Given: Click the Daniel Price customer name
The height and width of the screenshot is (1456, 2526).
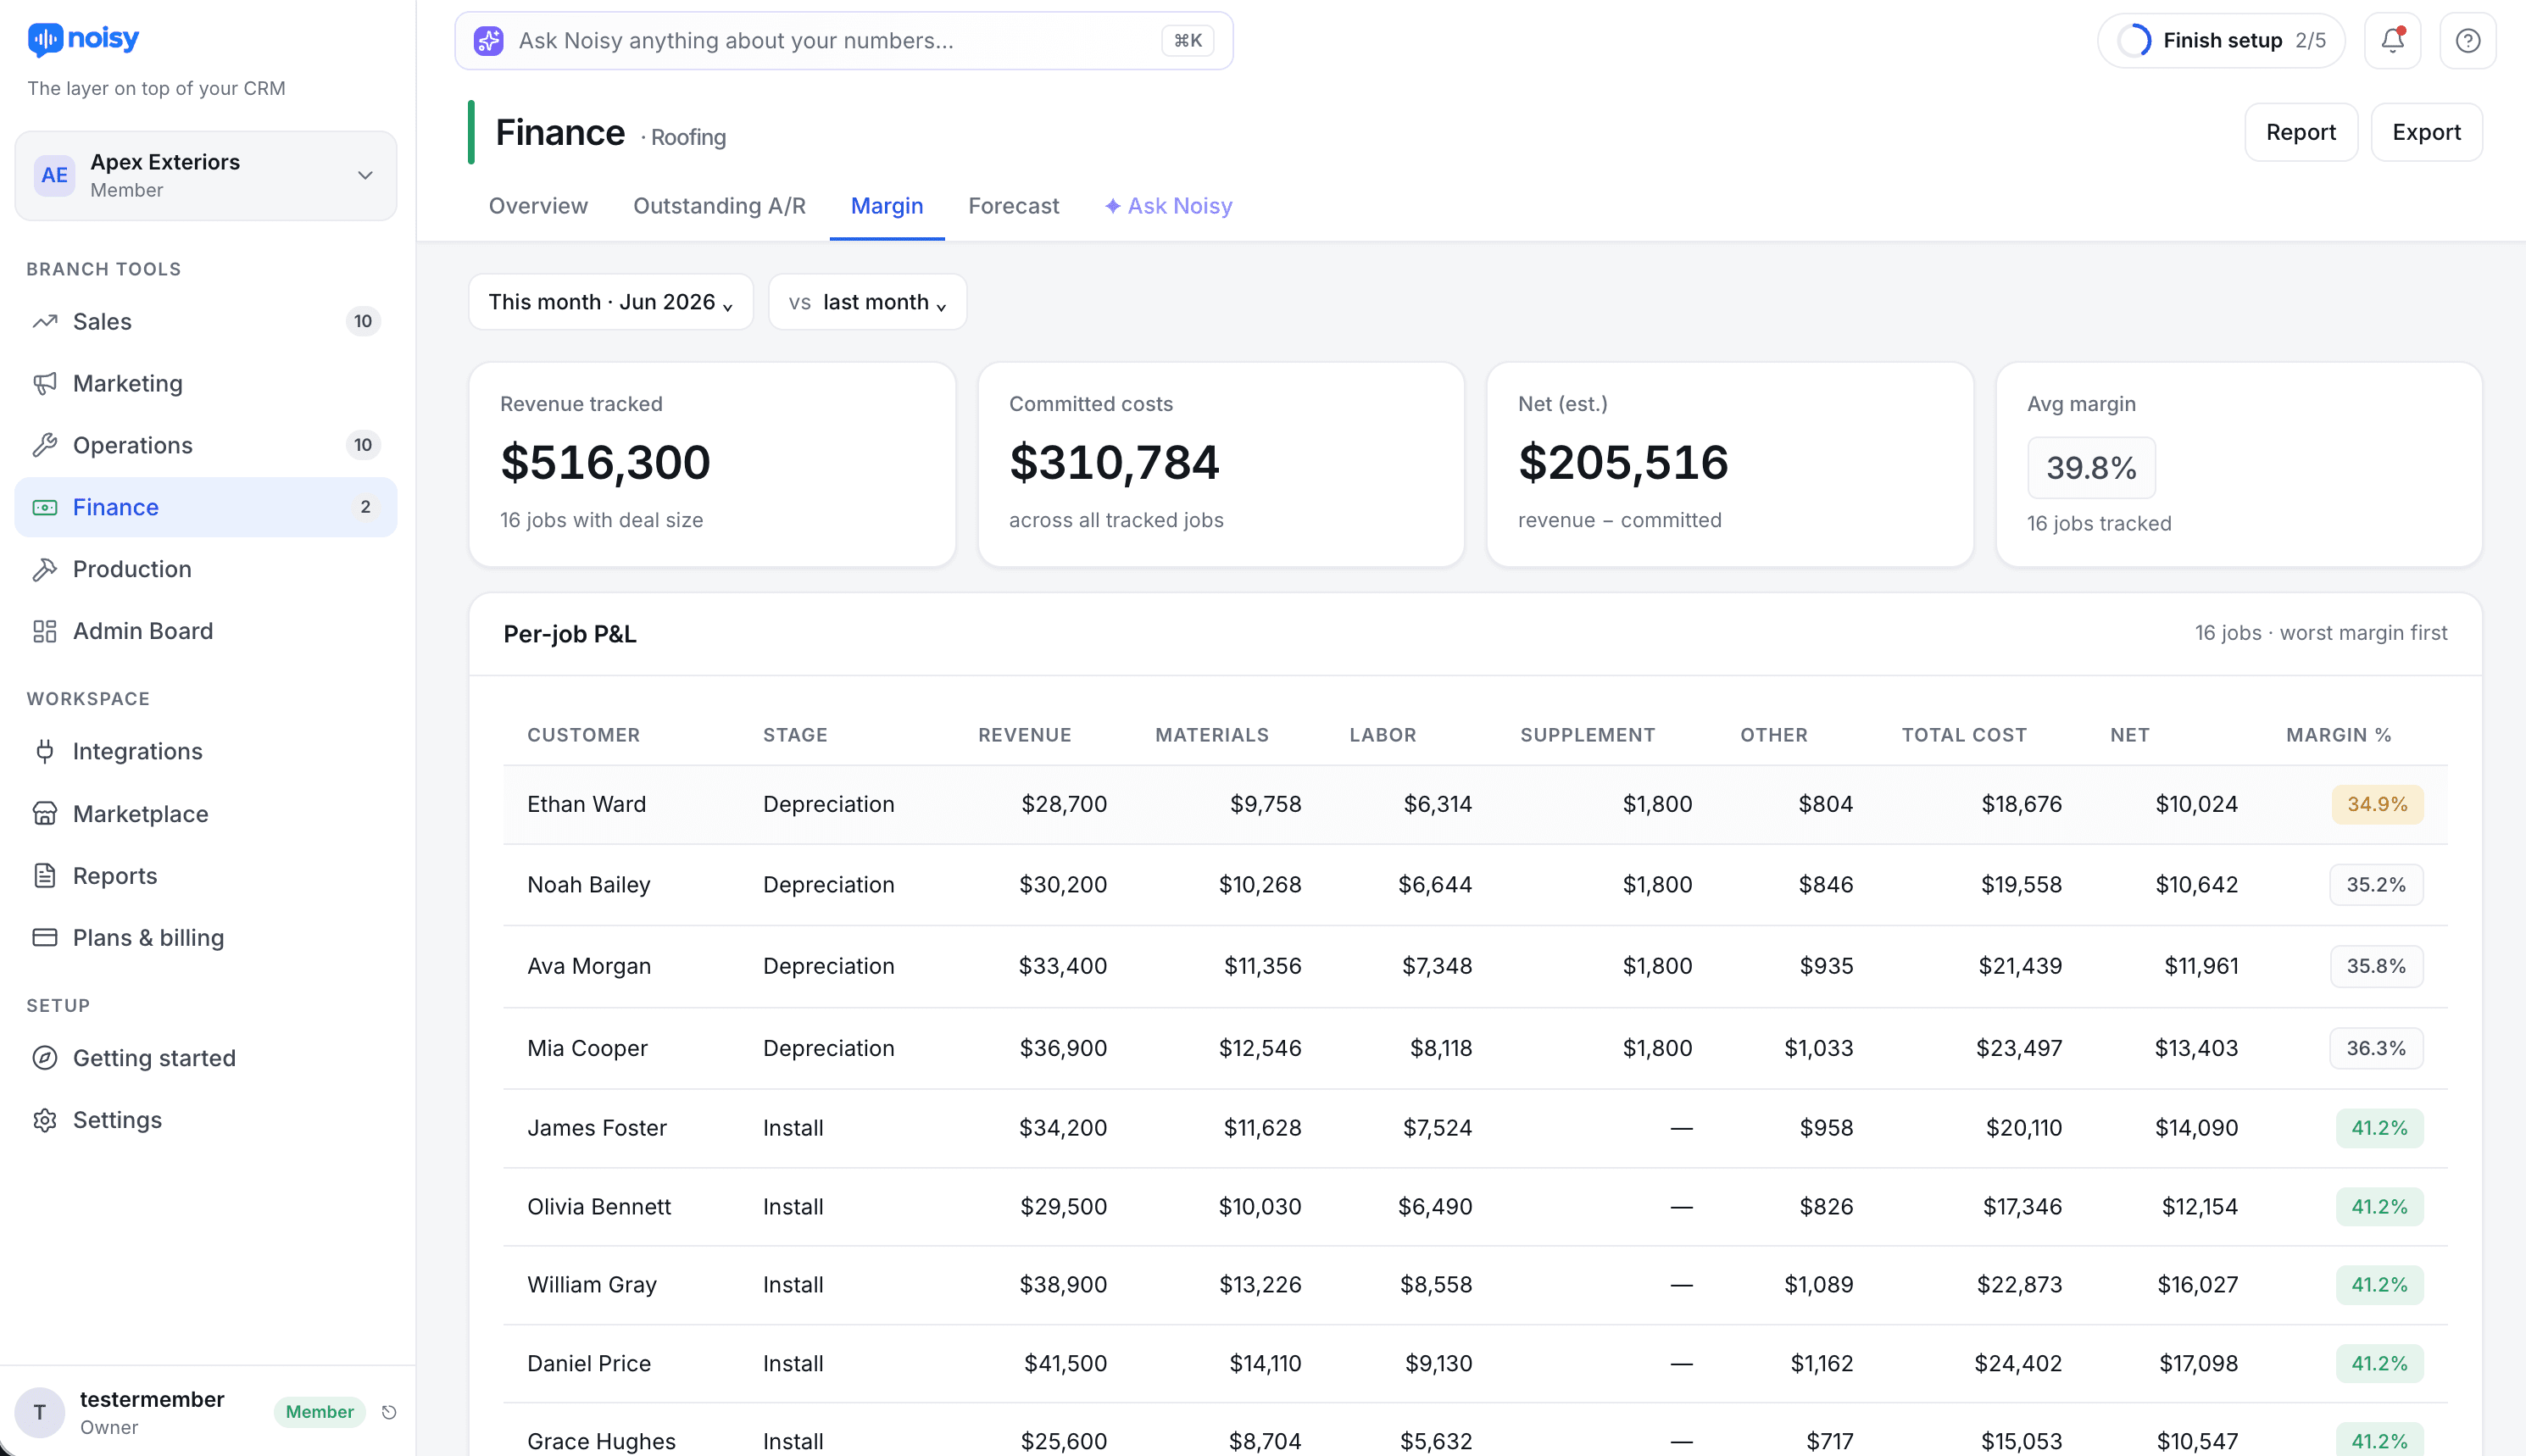Looking at the screenshot, I should click(x=589, y=1364).
